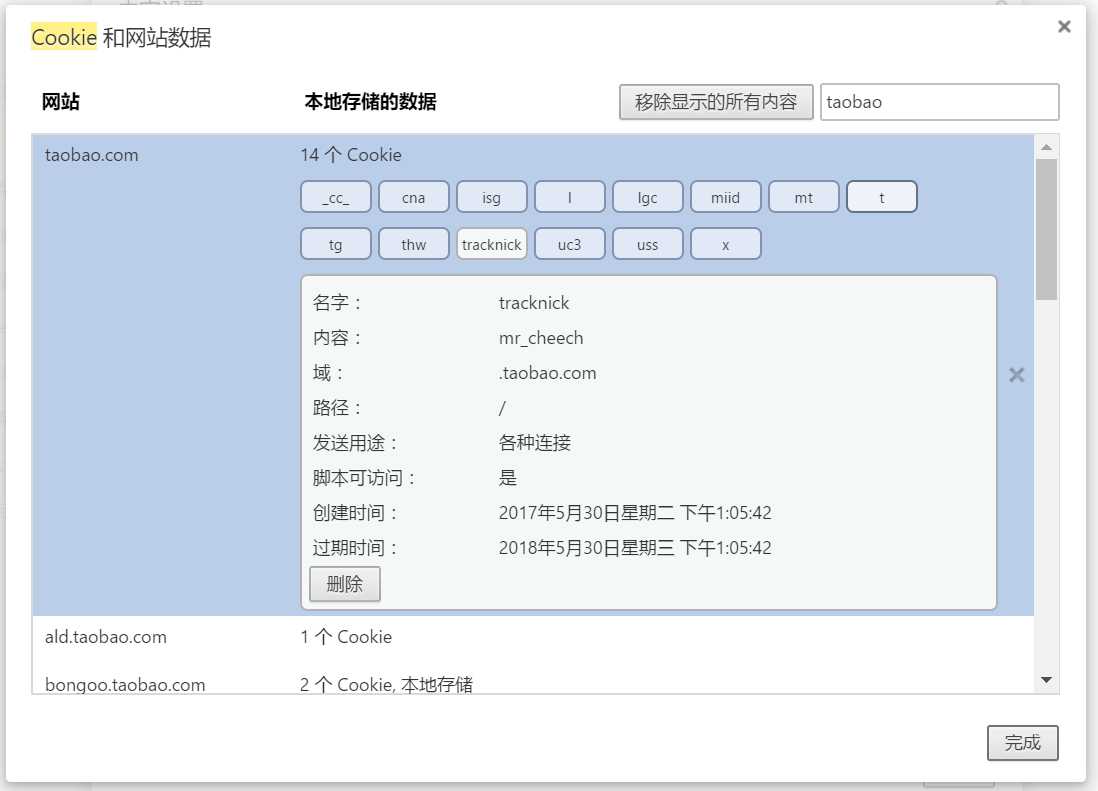
Task: Focus the search field containing taobao
Action: pos(939,102)
